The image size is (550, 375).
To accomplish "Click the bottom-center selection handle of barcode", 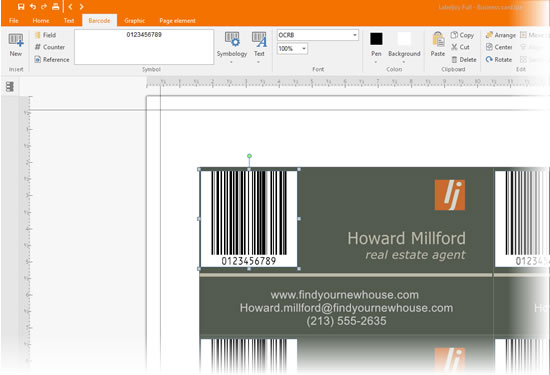I will tap(249, 269).
